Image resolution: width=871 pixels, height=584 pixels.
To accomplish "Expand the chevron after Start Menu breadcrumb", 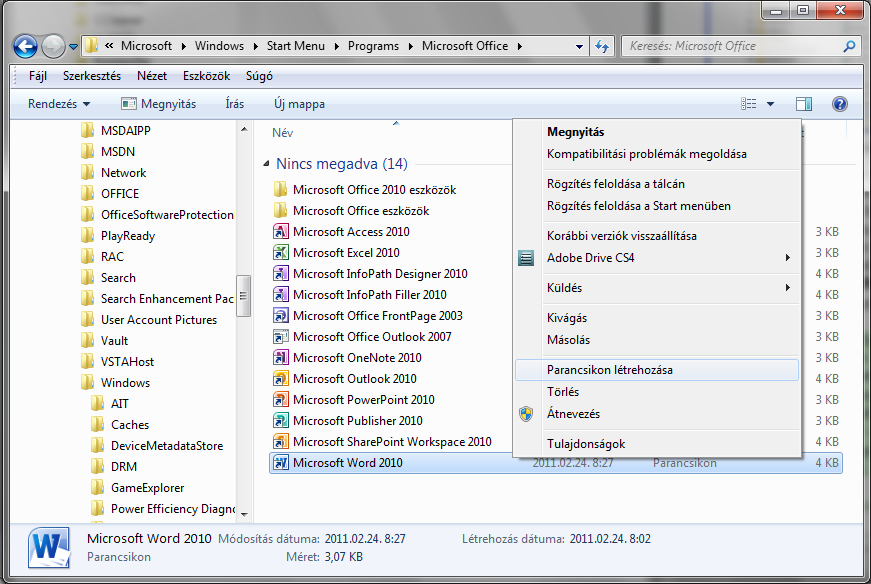I will pyautogui.click(x=337, y=46).
